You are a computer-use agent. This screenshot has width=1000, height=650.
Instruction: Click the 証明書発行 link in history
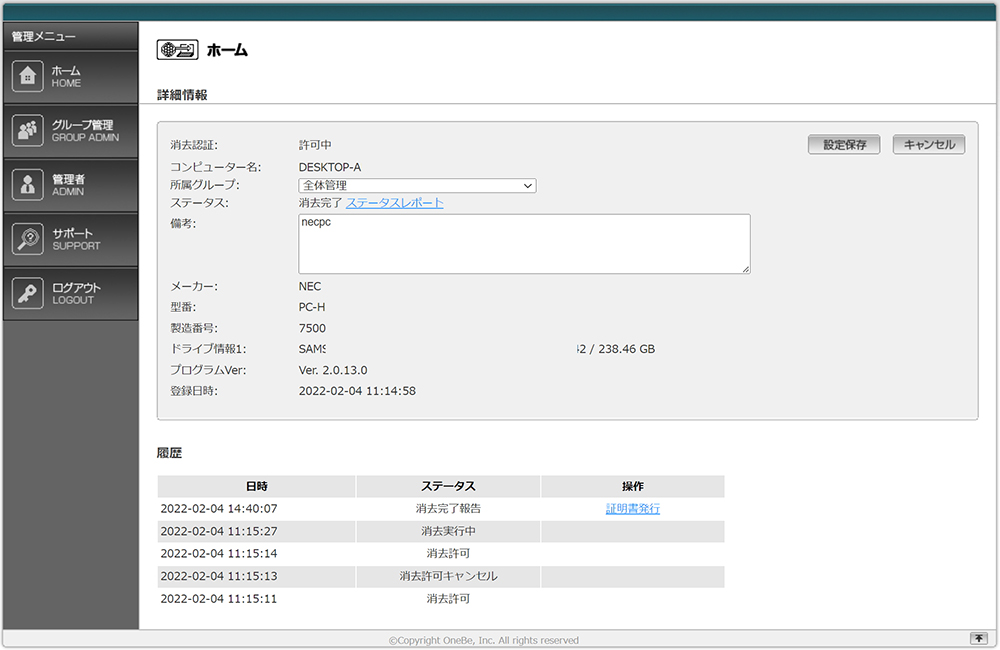(x=632, y=509)
